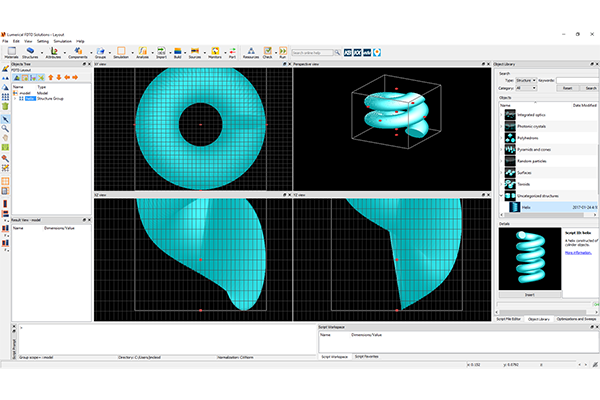Image resolution: width=600 pixels, height=400 pixels.
Task: Move object down with orange down arrow
Action: [x=59, y=78]
